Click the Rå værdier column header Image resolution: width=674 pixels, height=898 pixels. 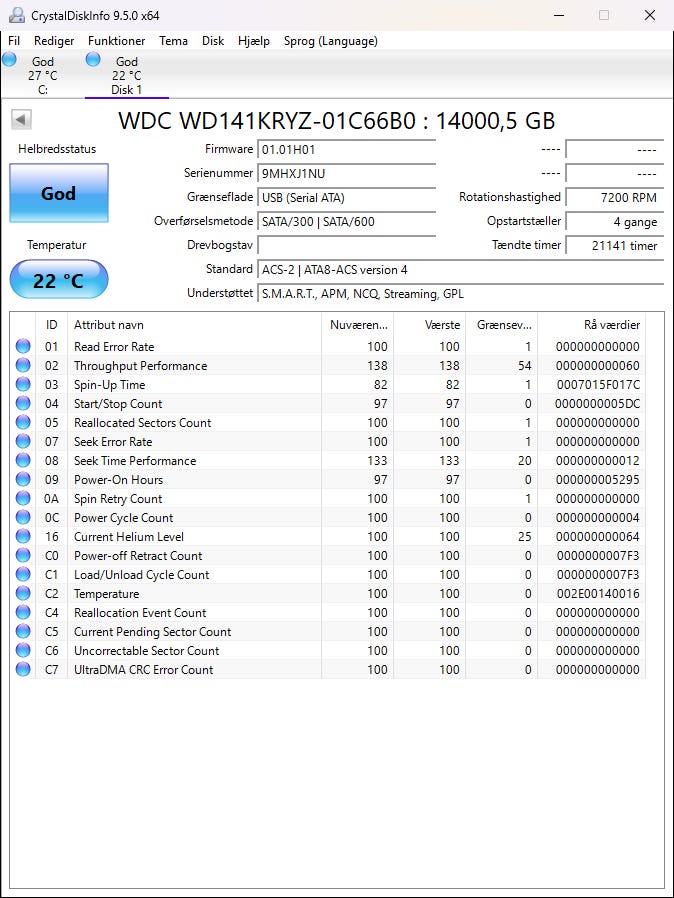(x=592, y=325)
